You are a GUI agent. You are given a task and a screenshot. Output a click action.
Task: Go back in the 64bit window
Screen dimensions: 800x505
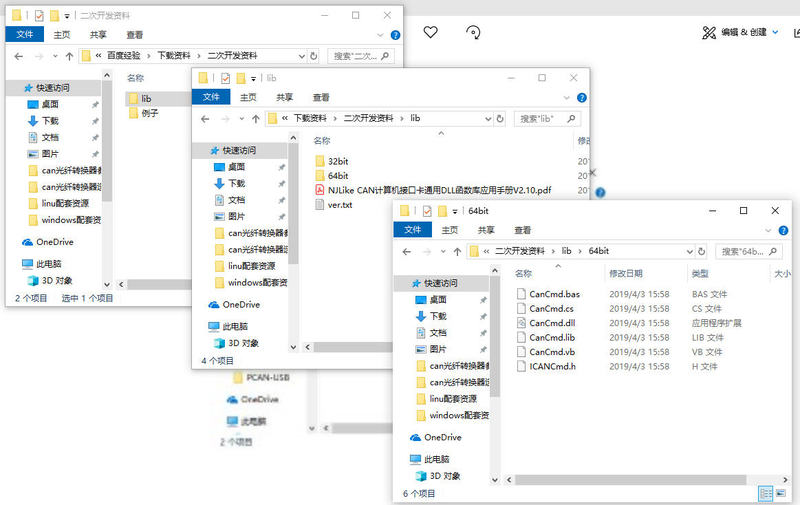pos(407,251)
